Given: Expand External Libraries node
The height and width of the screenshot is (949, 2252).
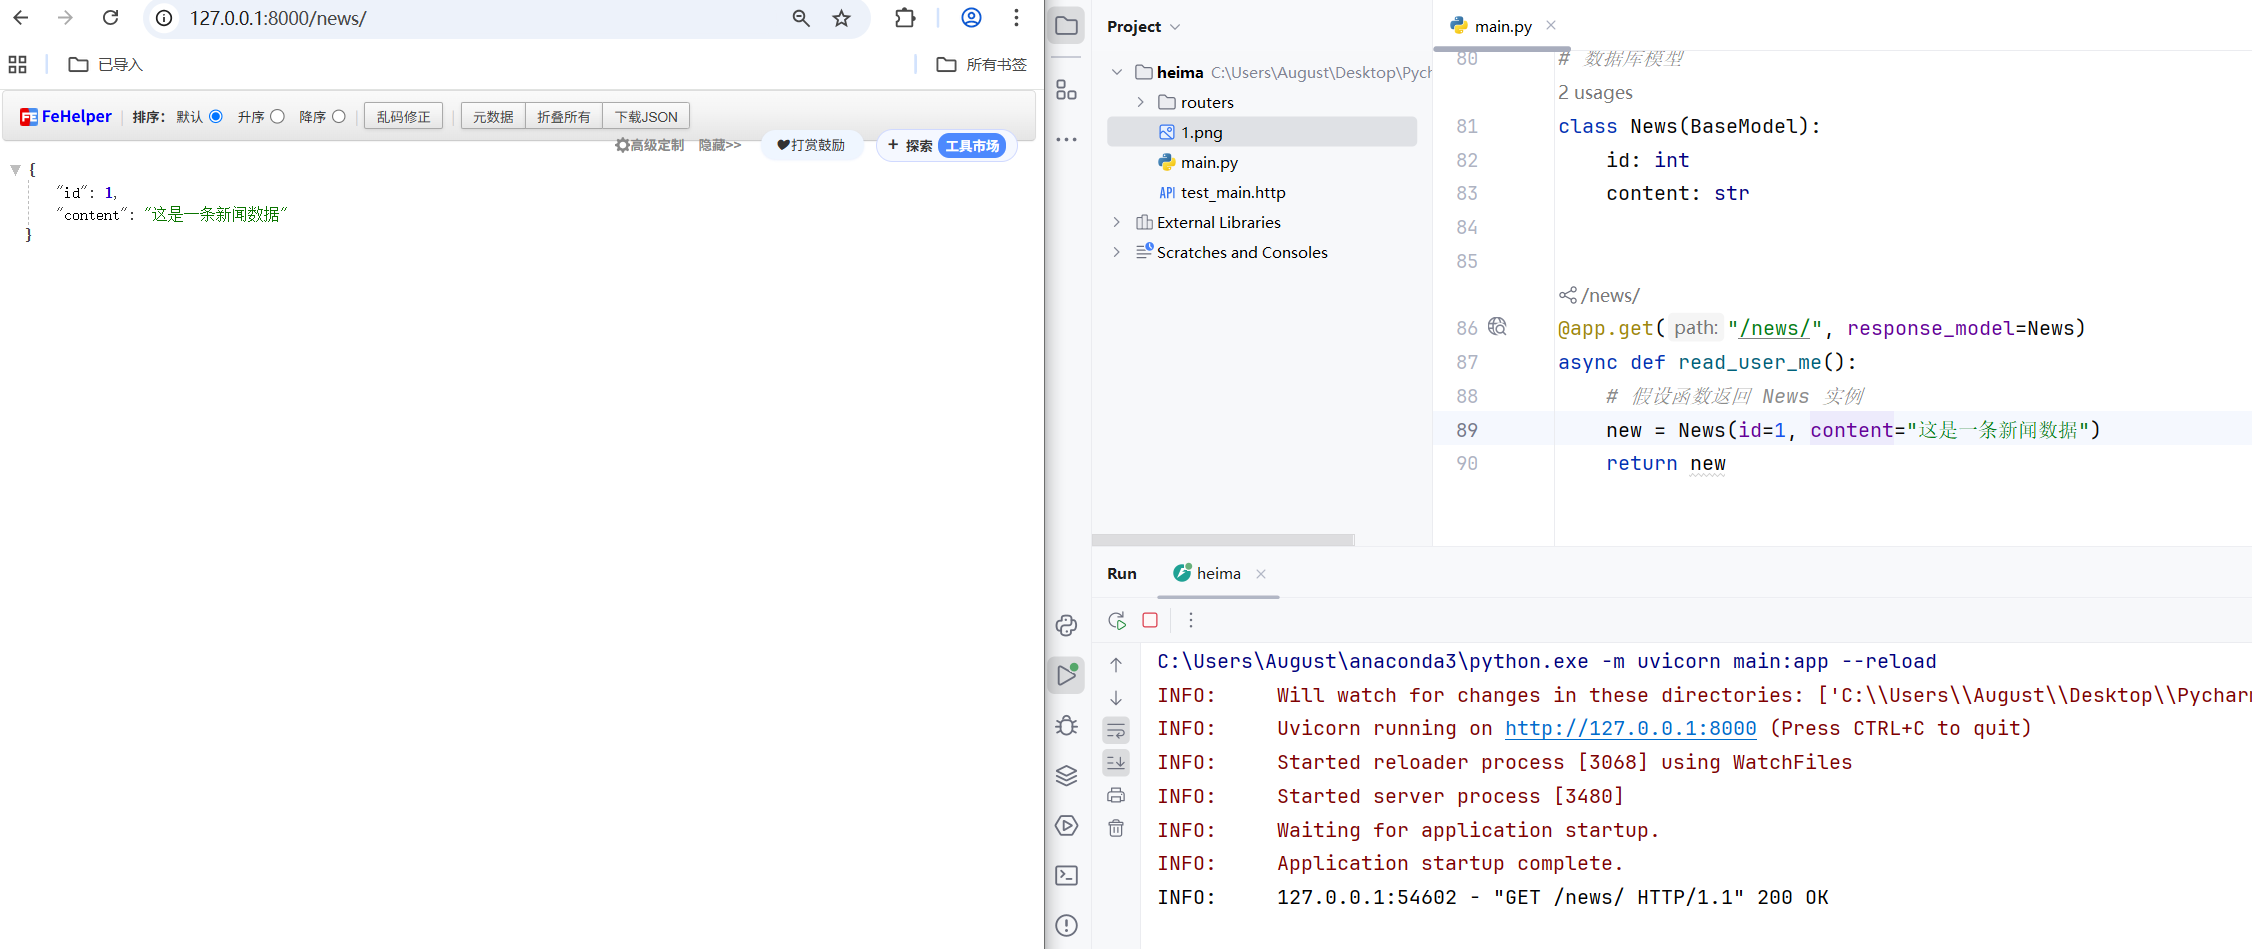Looking at the screenshot, I should pyautogui.click(x=1117, y=222).
